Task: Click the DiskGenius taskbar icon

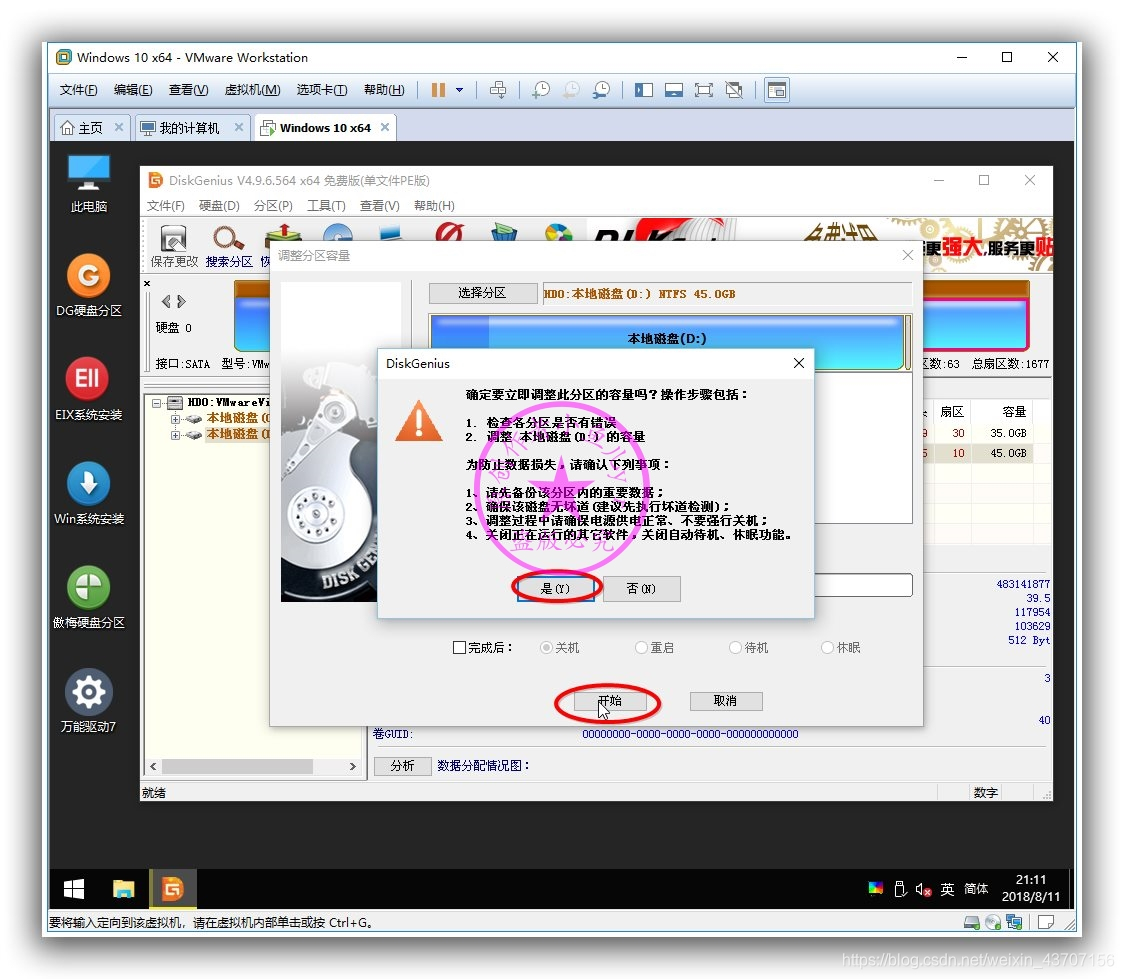Action: tap(173, 889)
